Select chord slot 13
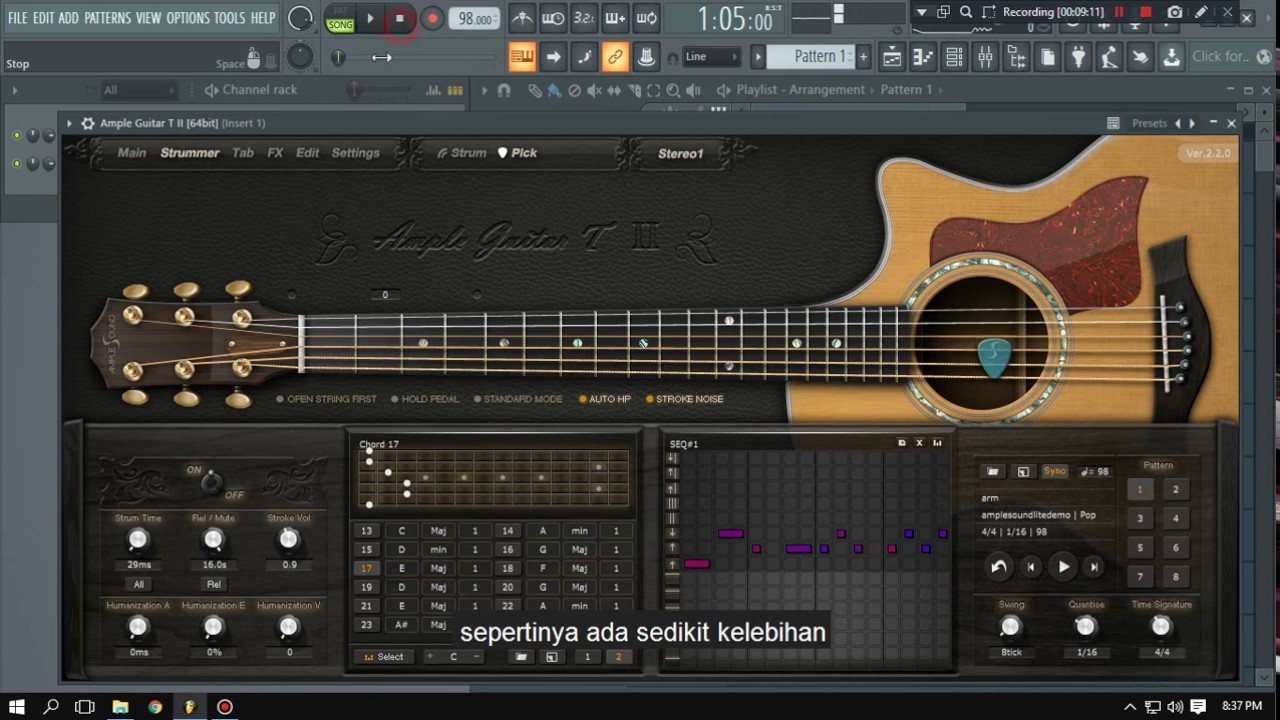The height and width of the screenshot is (720, 1280). [x=366, y=531]
